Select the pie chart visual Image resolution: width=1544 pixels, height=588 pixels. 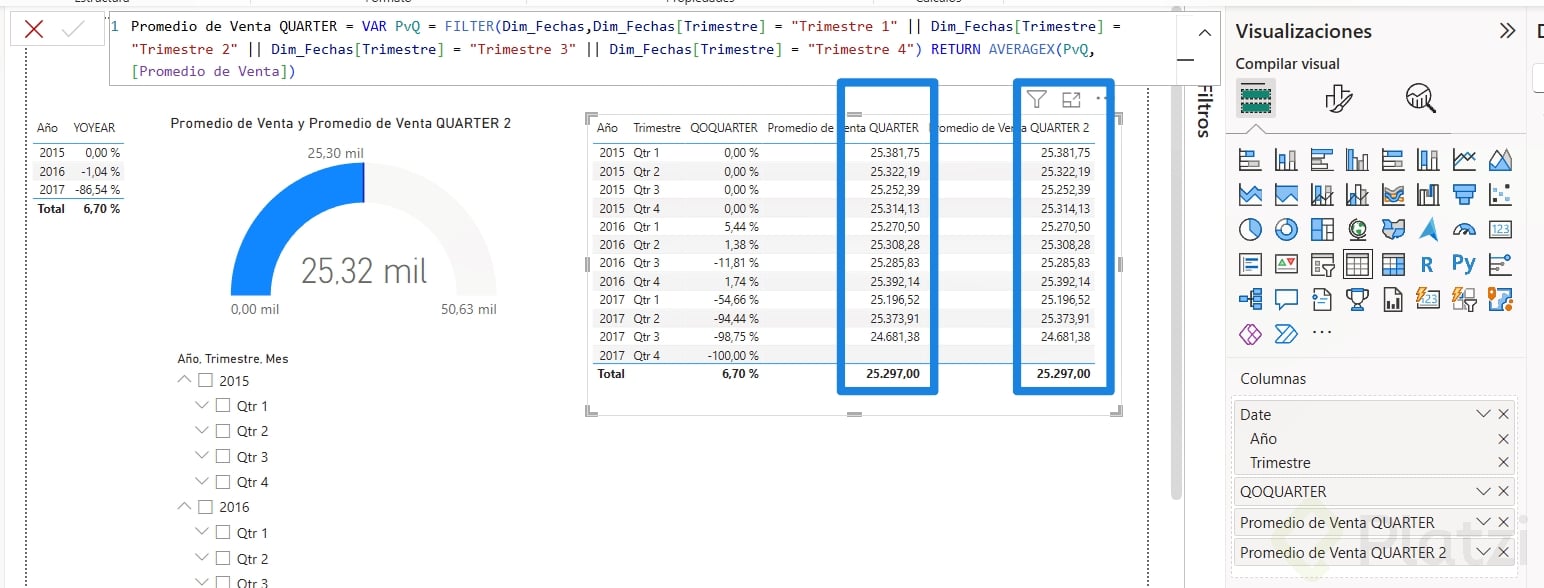(x=1250, y=230)
